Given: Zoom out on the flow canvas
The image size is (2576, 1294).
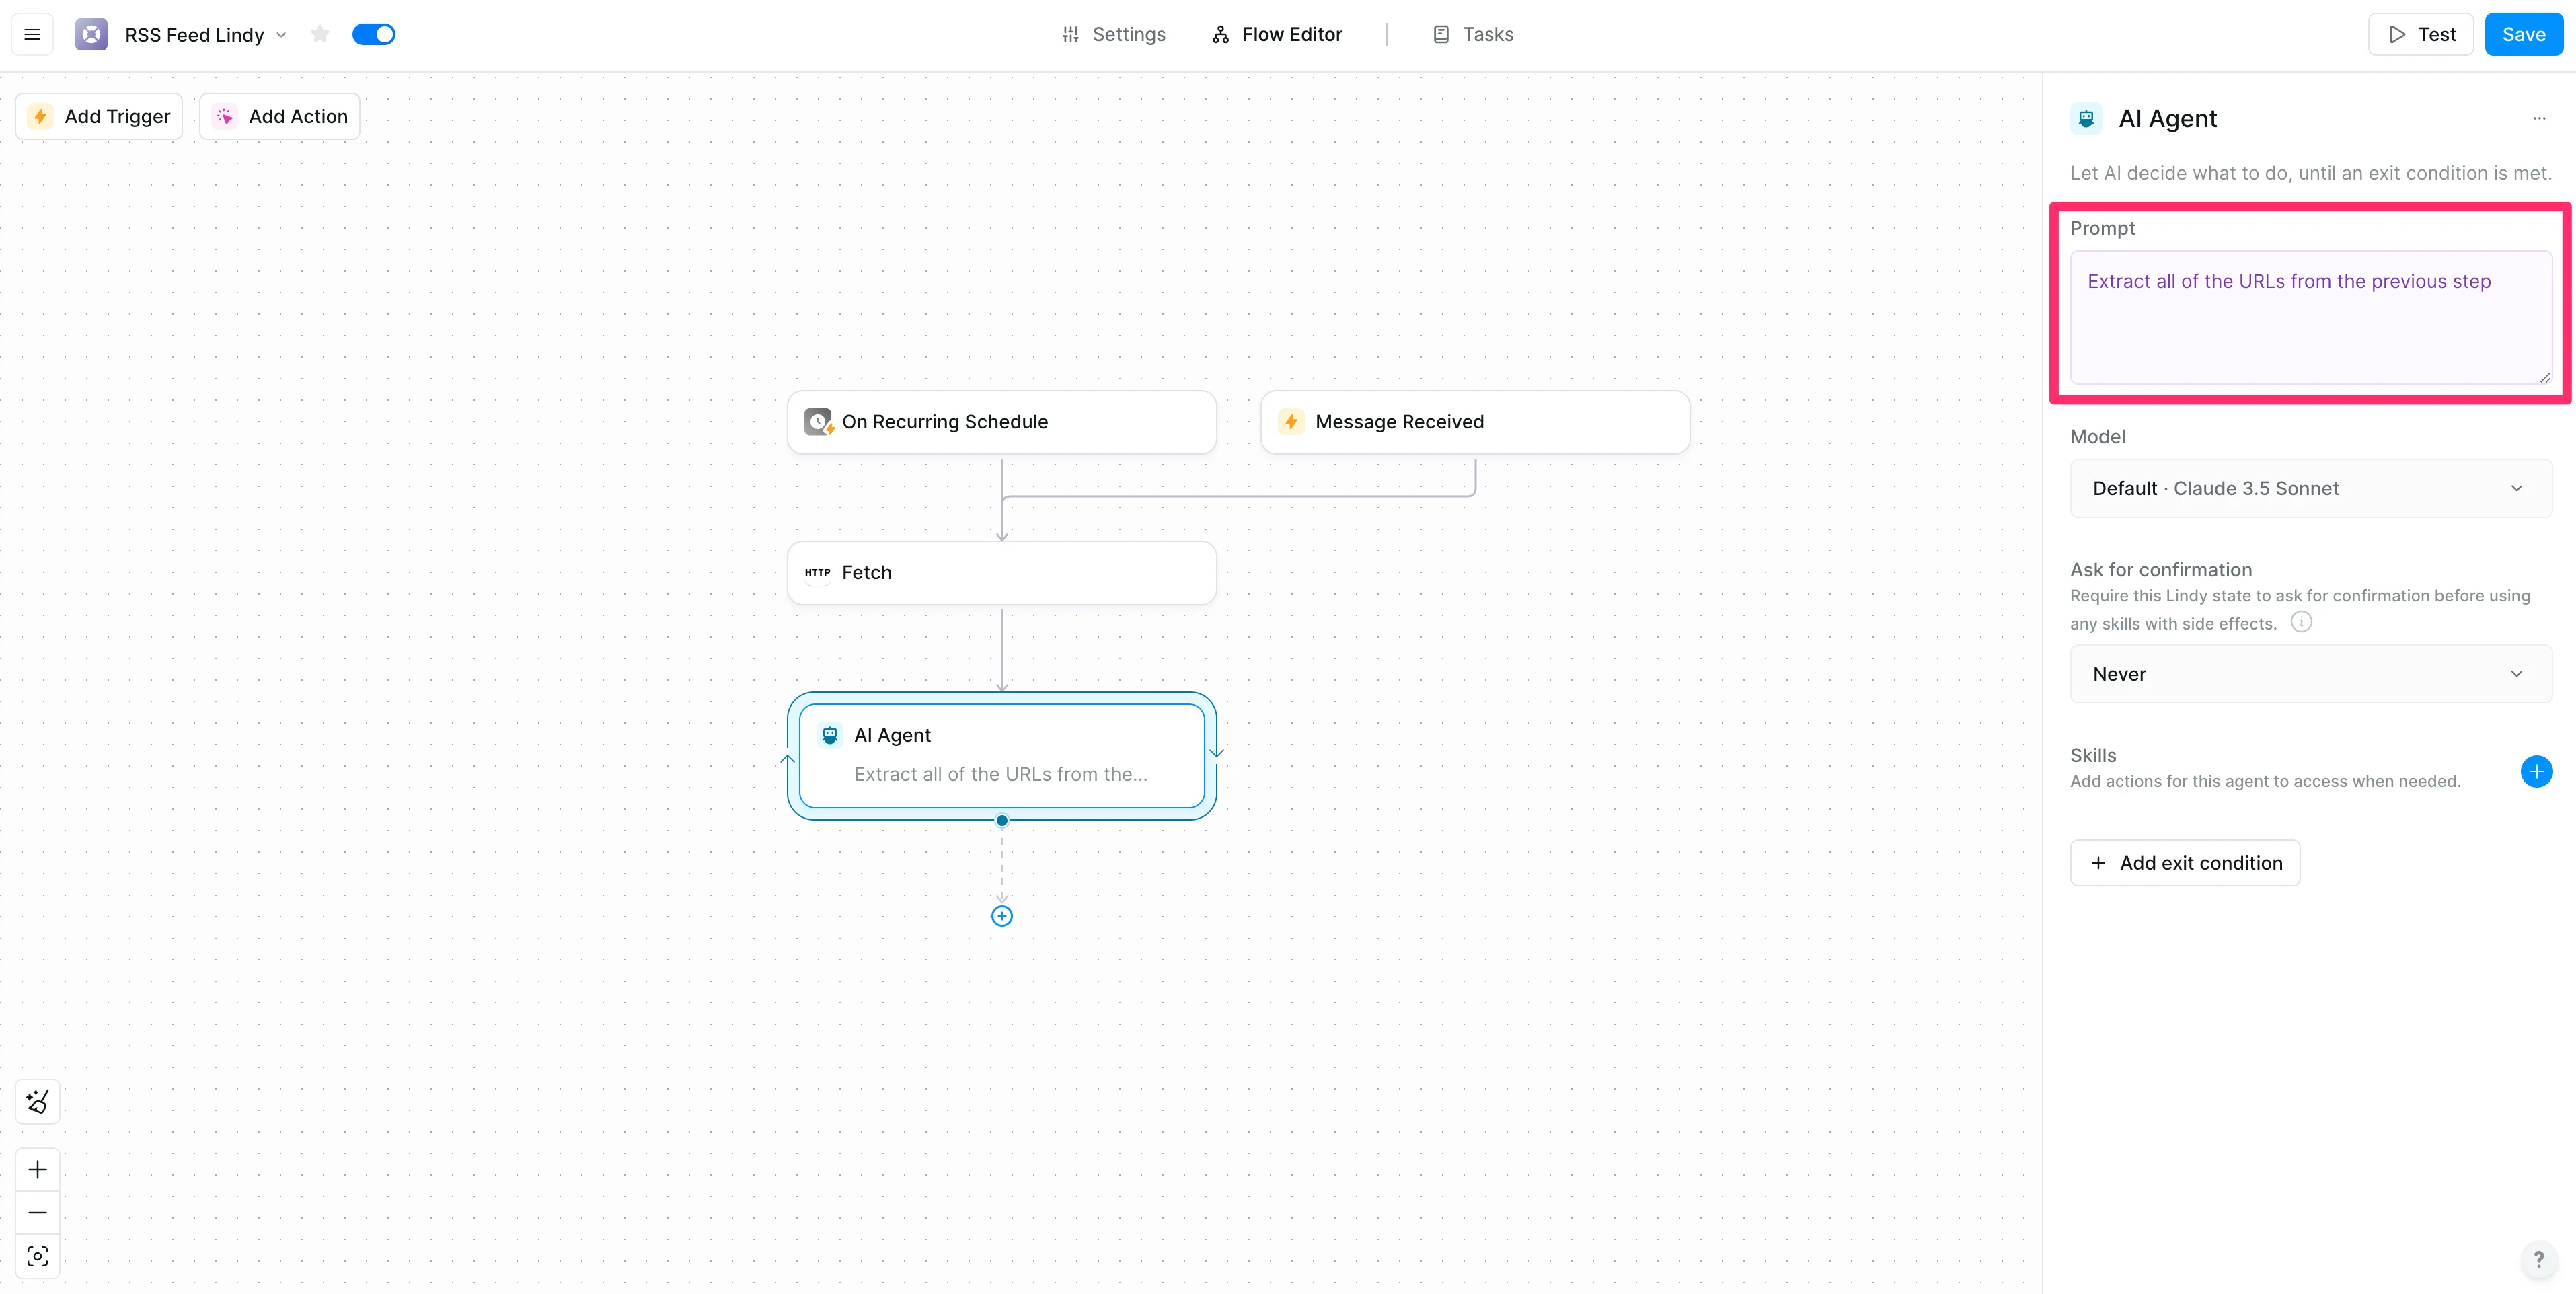Looking at the screenshot, I should (x=38, y=1212).
